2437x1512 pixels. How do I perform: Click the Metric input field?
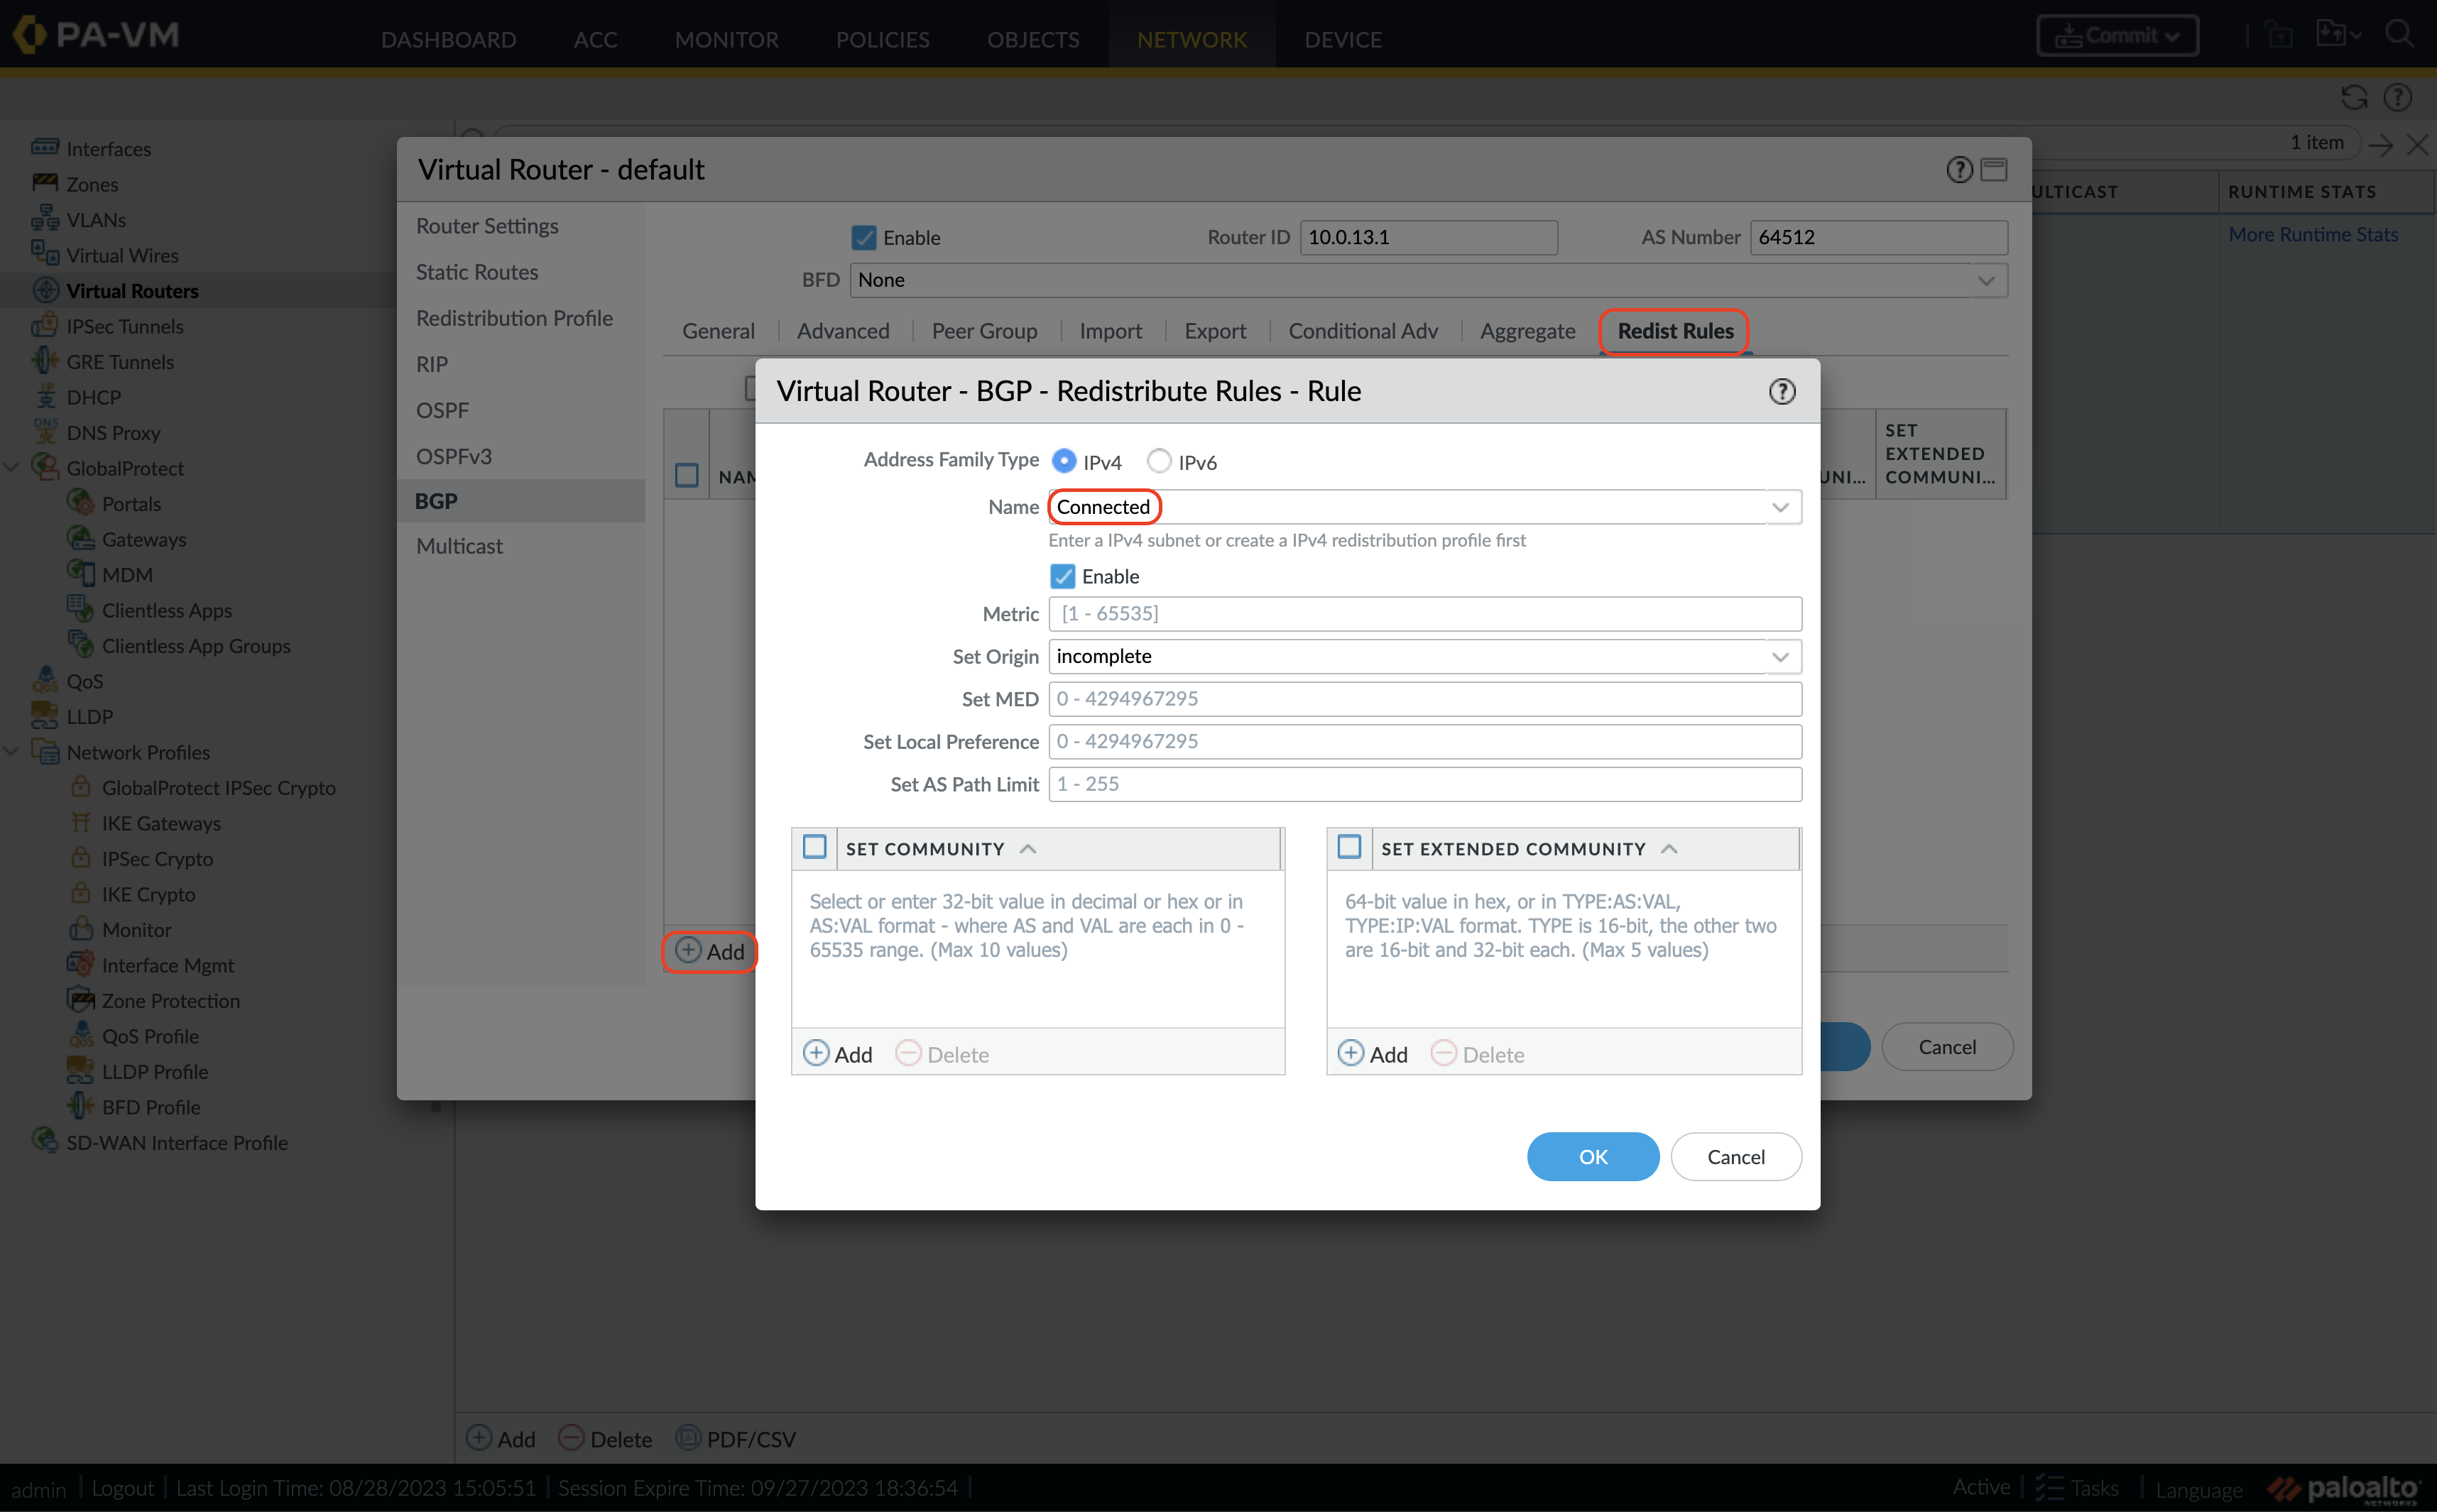tap(1424, 614)
